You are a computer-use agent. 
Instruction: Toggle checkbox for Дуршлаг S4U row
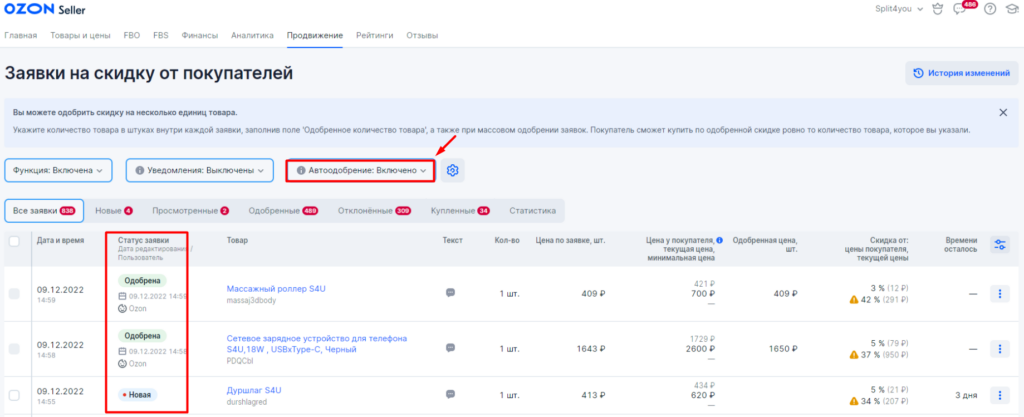tap(14, 395)
